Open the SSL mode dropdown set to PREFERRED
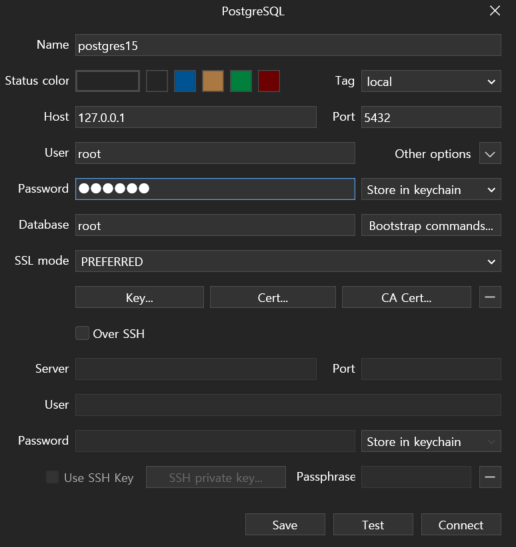 [x=288, y=261]
